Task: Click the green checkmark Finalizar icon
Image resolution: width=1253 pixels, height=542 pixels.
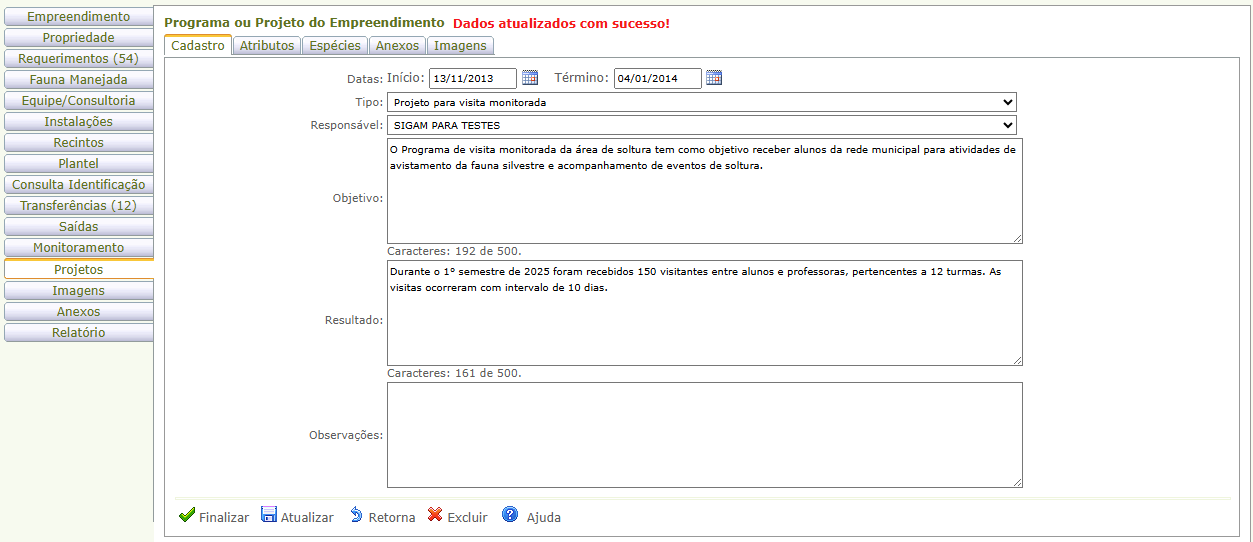Action: (186, 515)
